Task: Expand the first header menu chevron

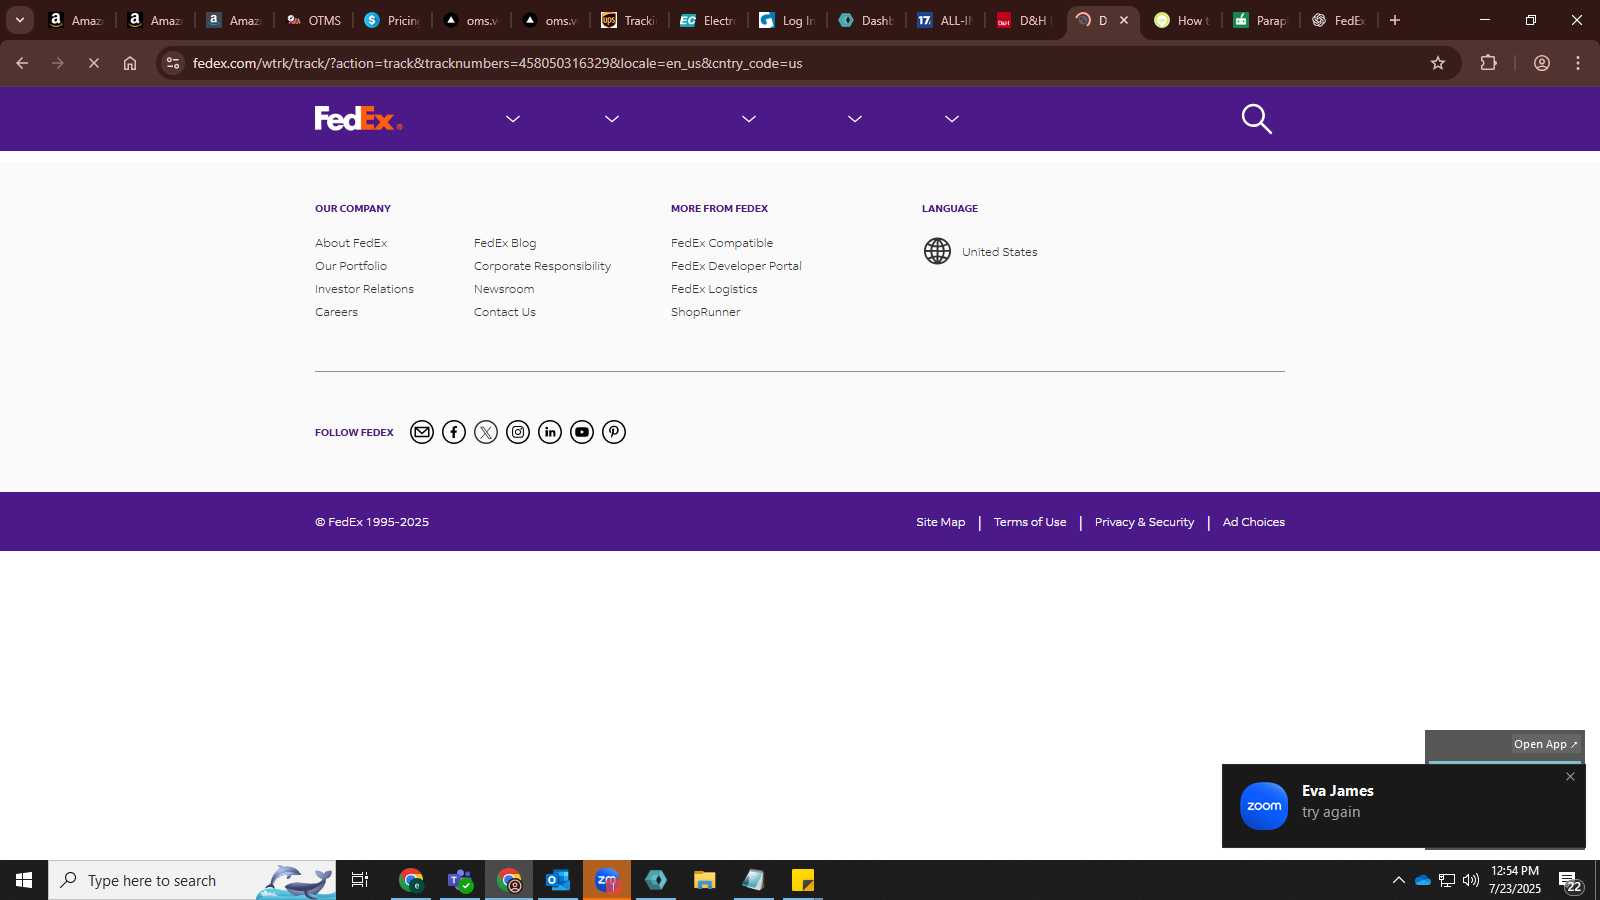Action: (513, 119)
